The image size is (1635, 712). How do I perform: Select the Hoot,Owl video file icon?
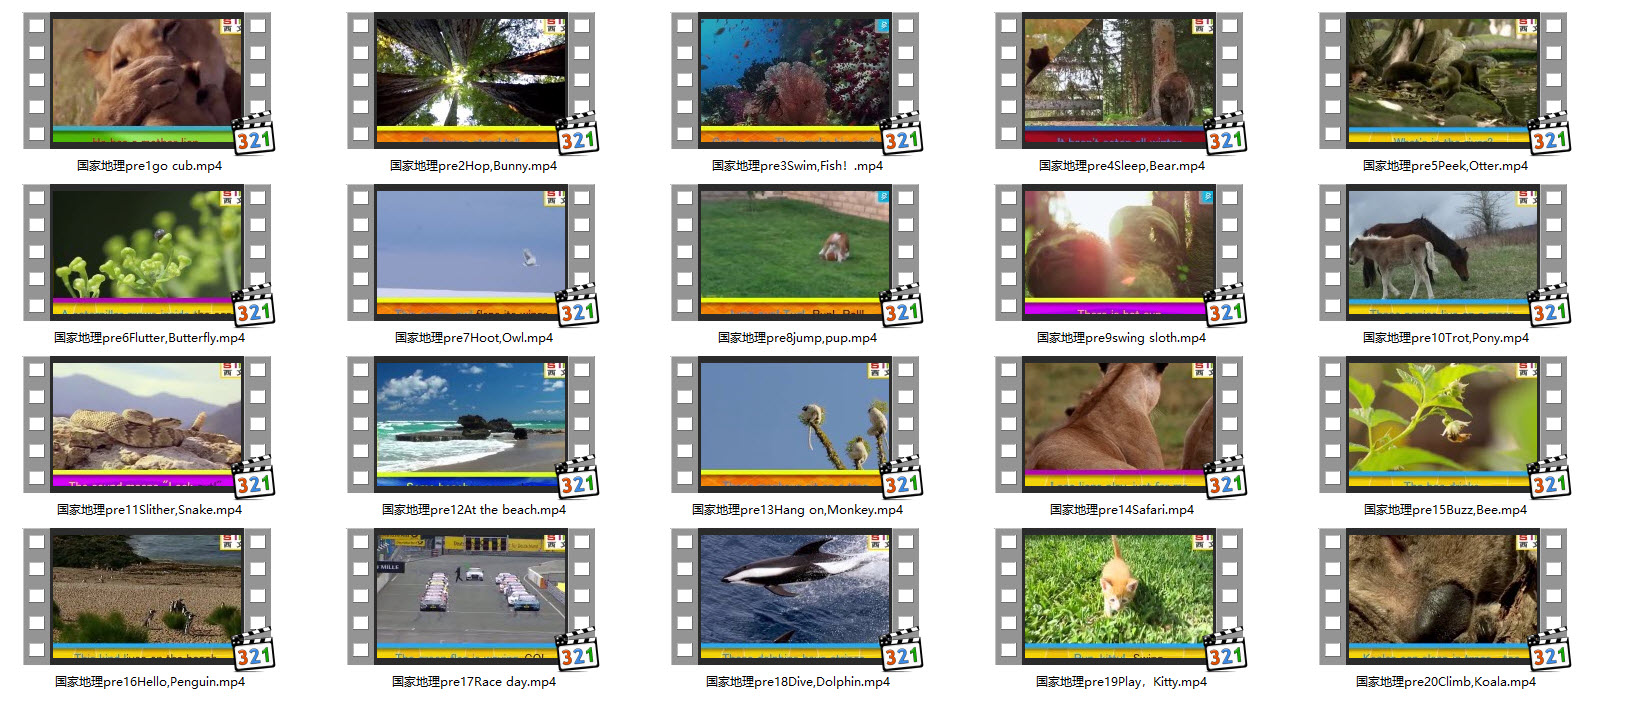pyautogui.click(x=472, y=254)
